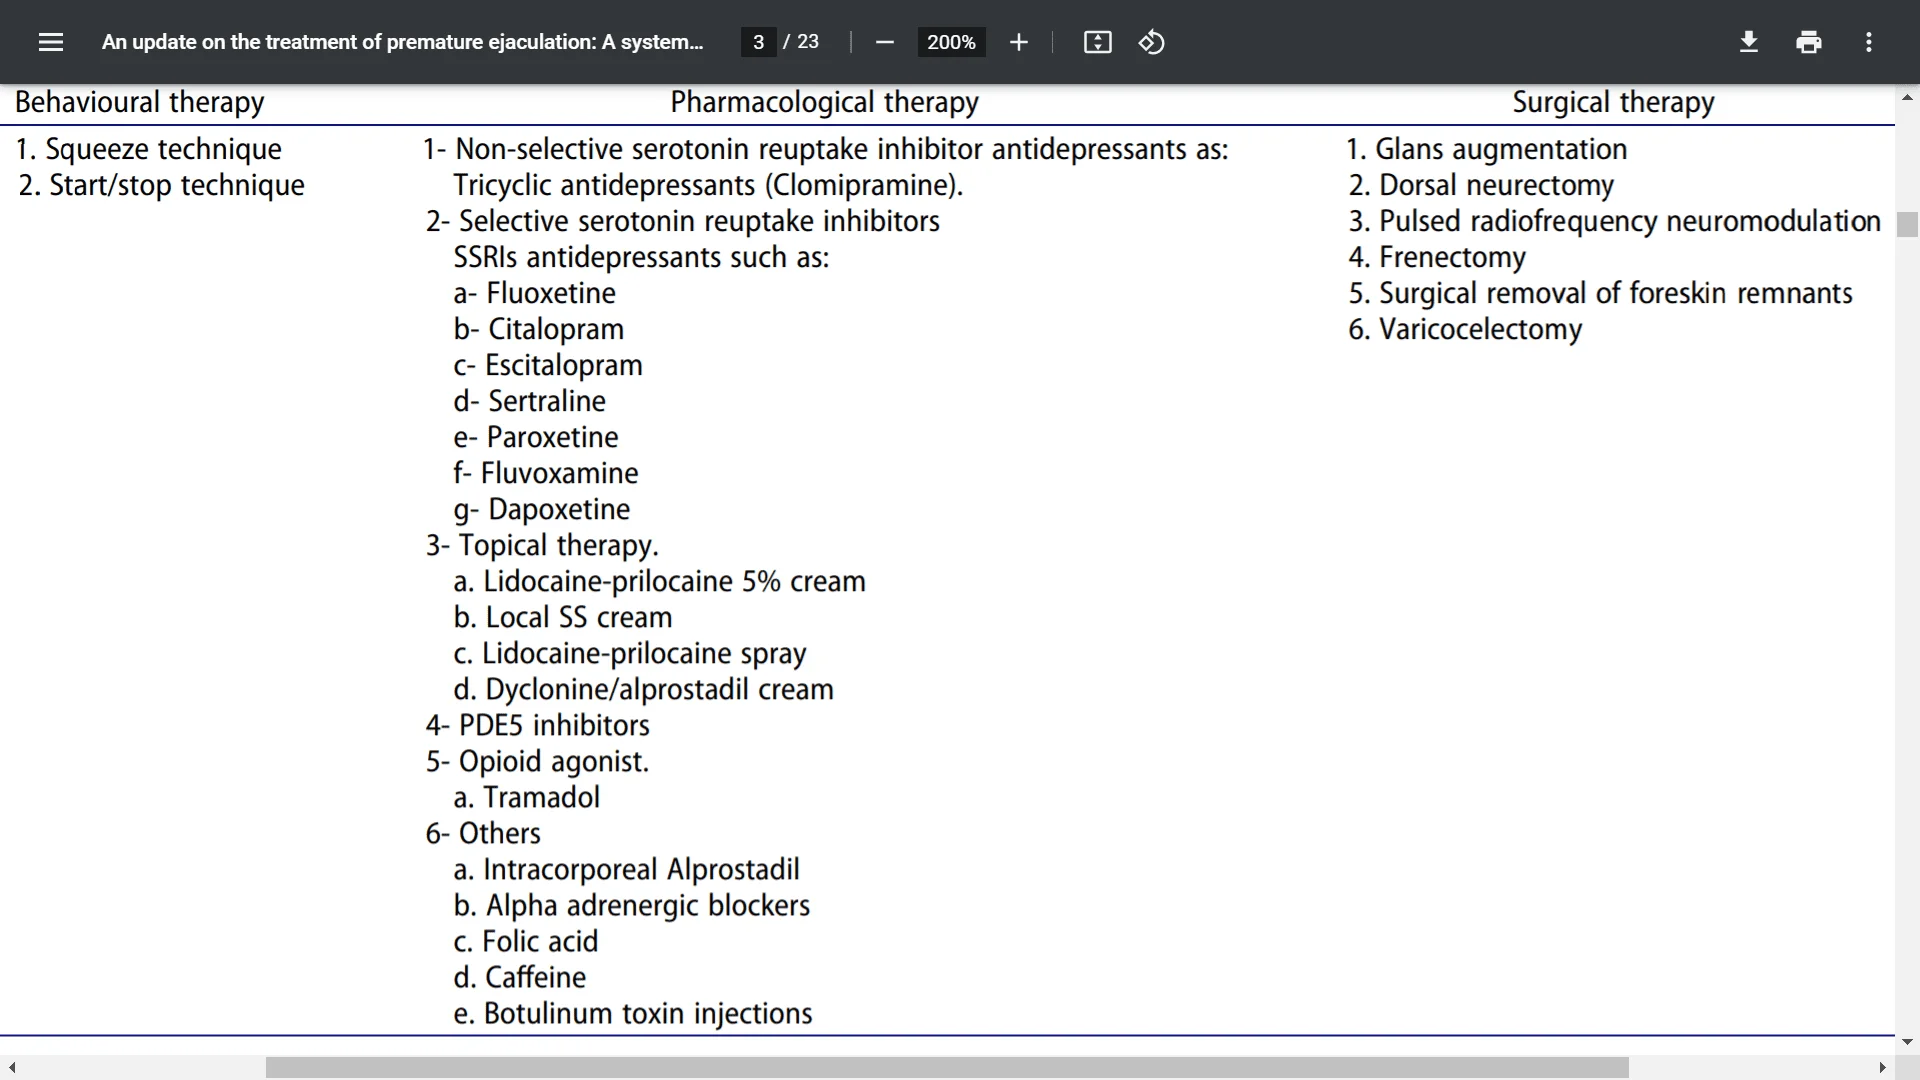The height and width of the screenshot is (1080, 1920).
Task: Click the 'Pharmacological therapy' column header
Action: pos(824,102)
